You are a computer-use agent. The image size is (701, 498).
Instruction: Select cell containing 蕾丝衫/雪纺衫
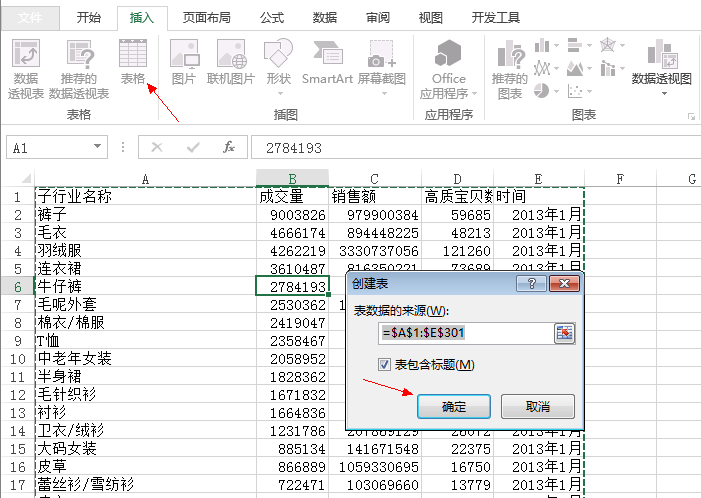146,484
